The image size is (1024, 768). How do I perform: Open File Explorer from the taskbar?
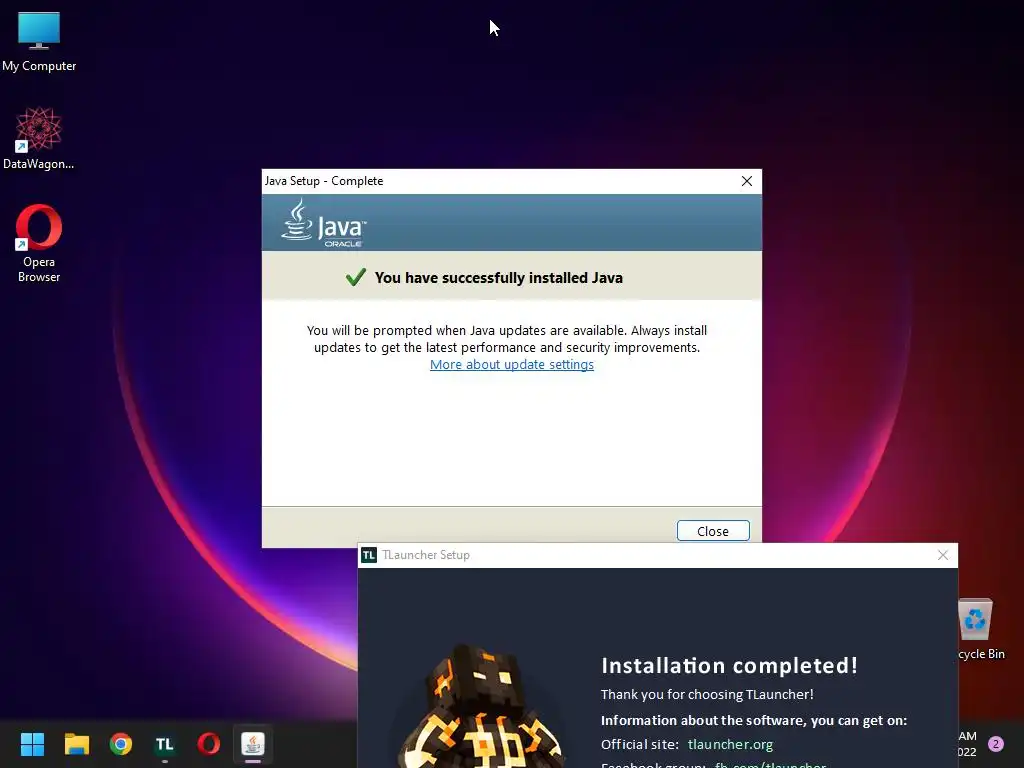point(76,744)
